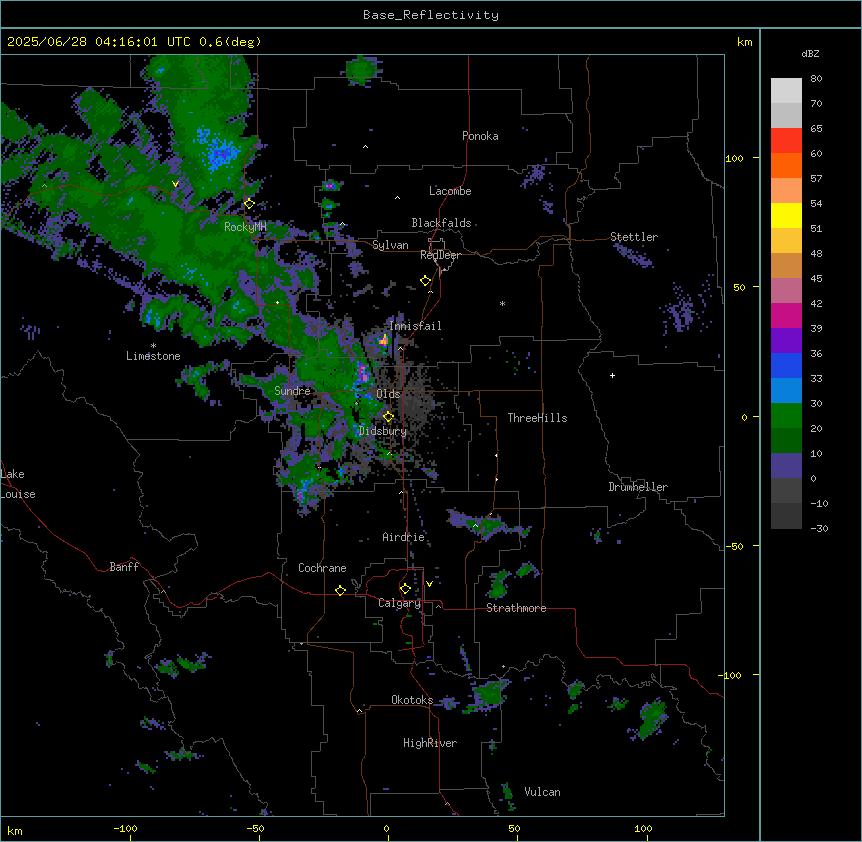
Task: Click the km unit label at bottom left
Action: point(15,831)
